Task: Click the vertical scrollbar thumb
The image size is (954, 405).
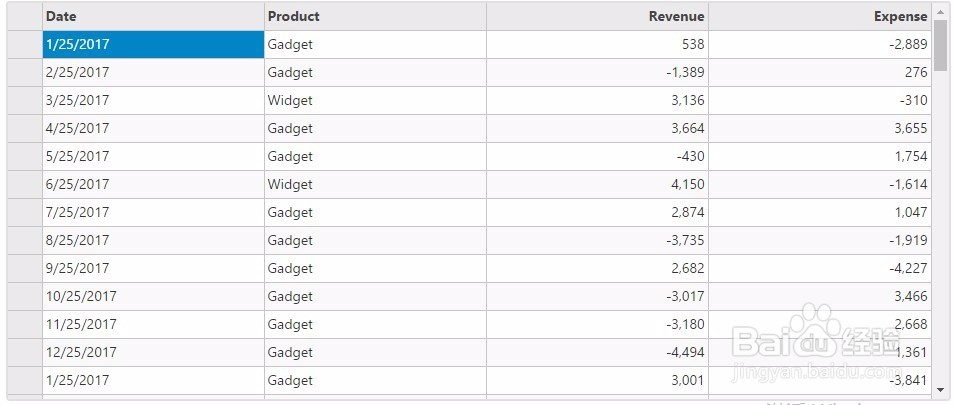Action: (940, 45)
